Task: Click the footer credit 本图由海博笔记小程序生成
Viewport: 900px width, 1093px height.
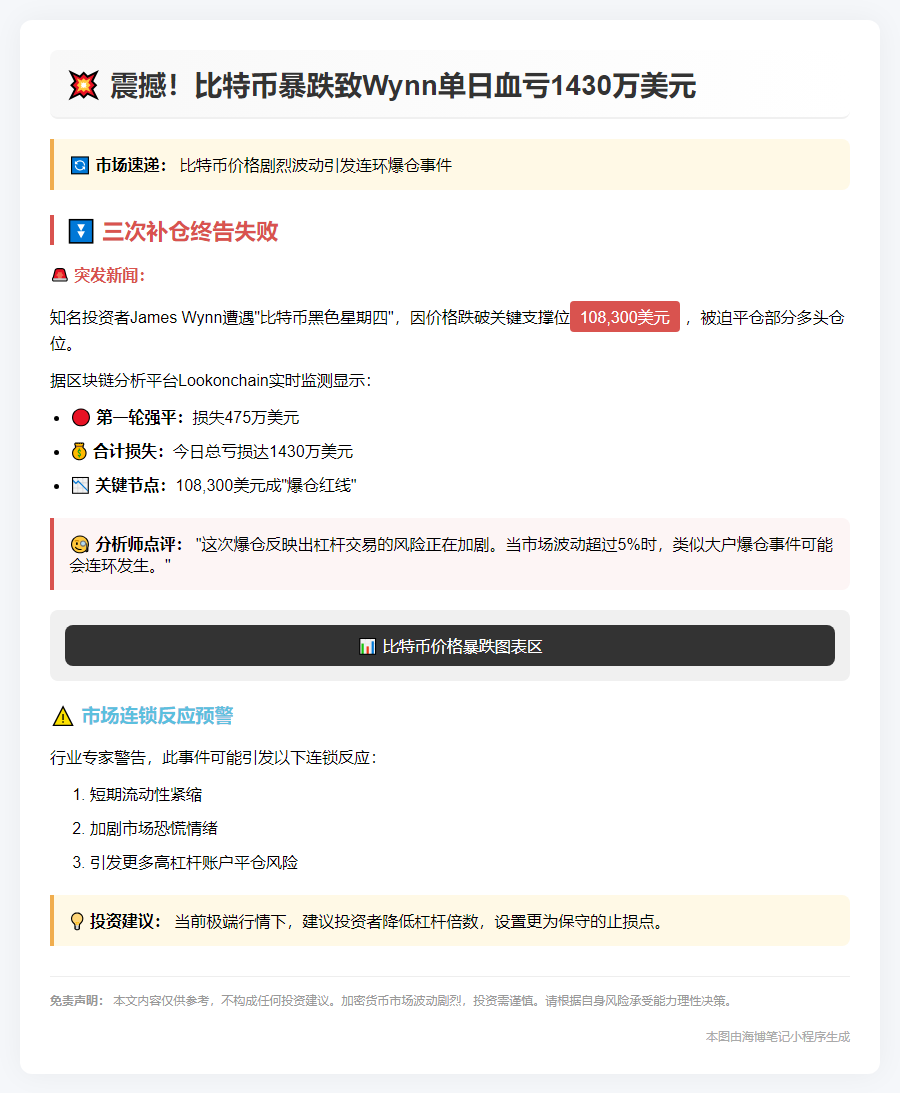Action: pos(778,1037)
